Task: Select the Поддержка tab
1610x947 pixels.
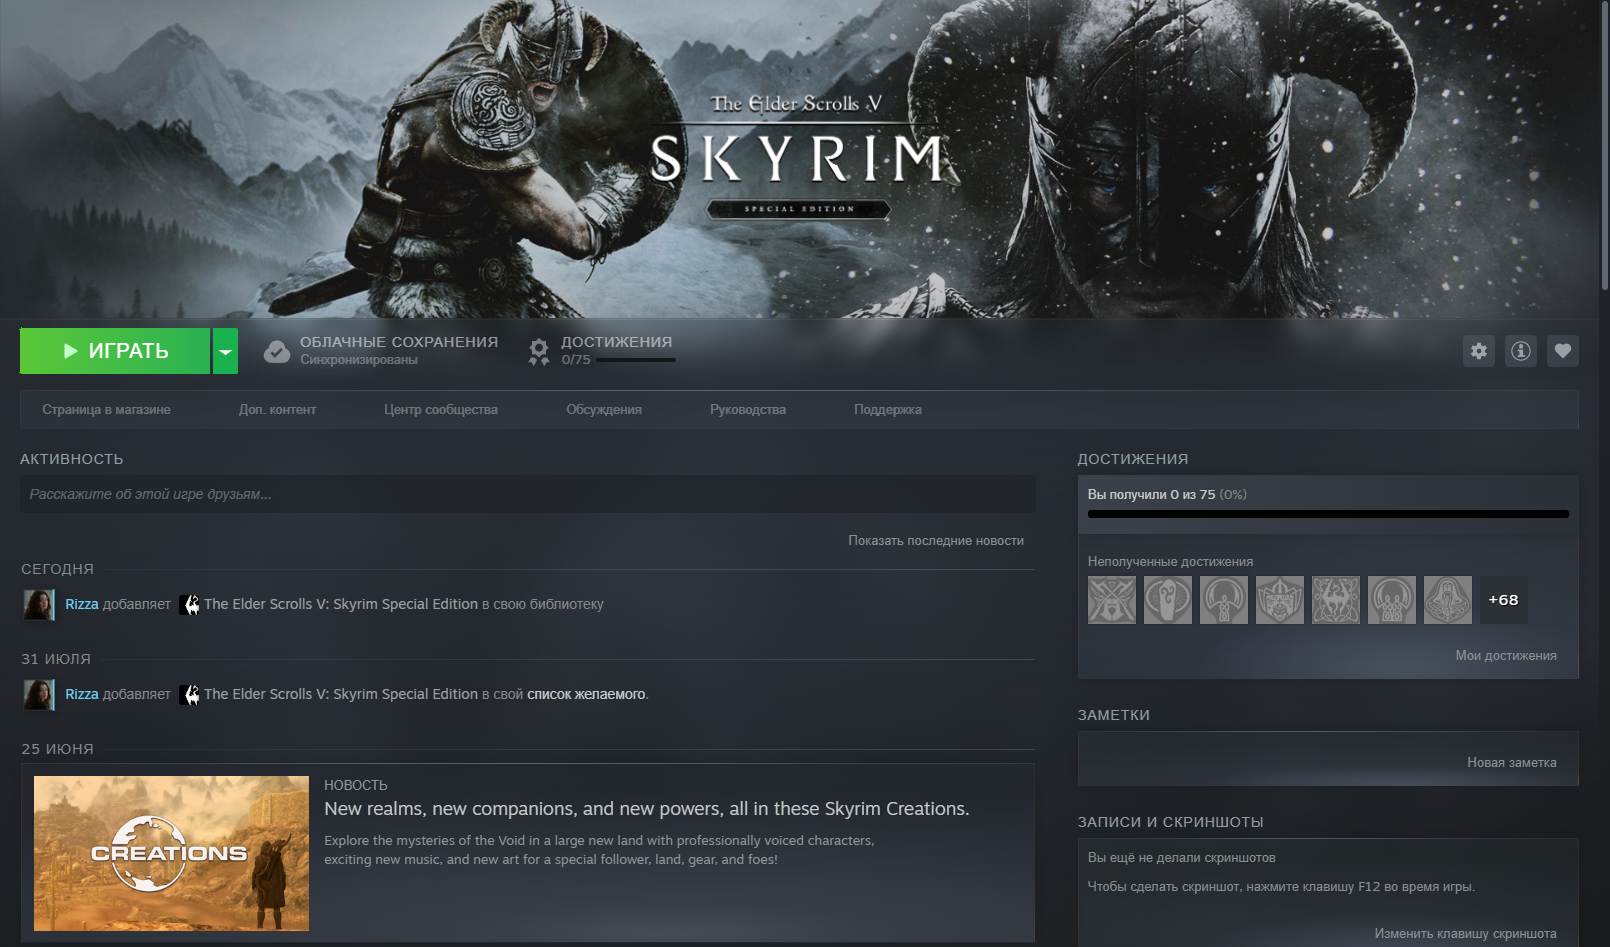Action: pyautogui.click(x=888, y=410)
